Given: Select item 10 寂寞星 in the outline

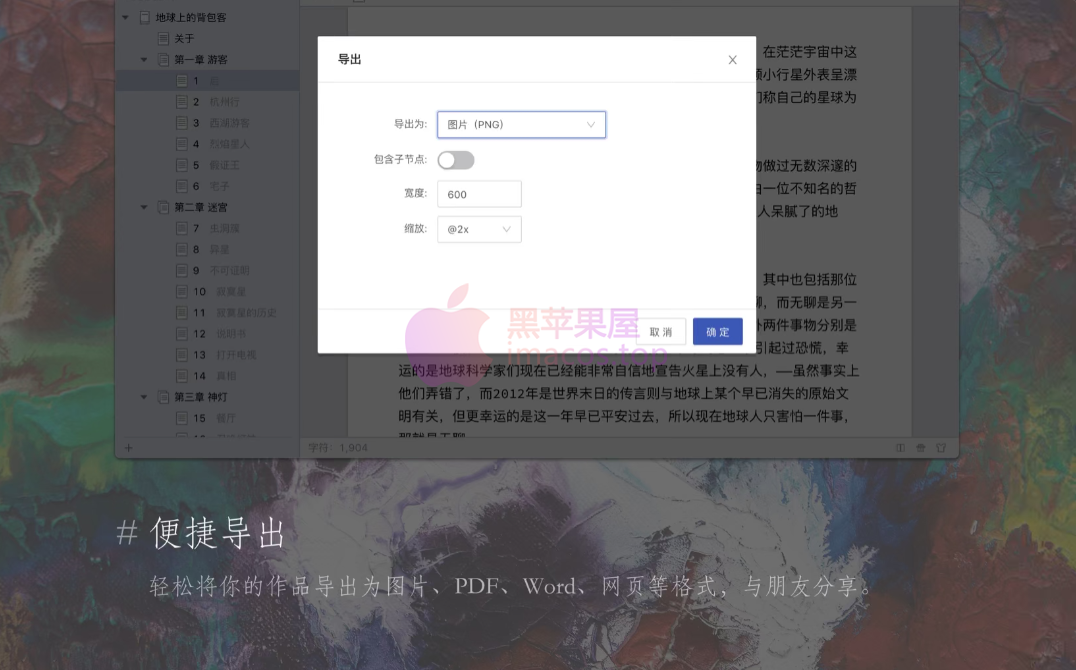Looking at the screenshot, I should point(228,292).
